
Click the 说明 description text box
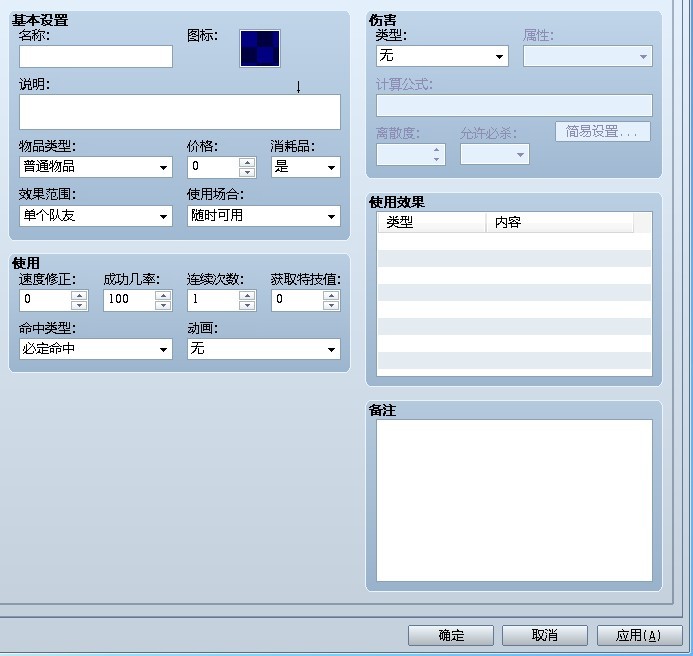(179, 111)
